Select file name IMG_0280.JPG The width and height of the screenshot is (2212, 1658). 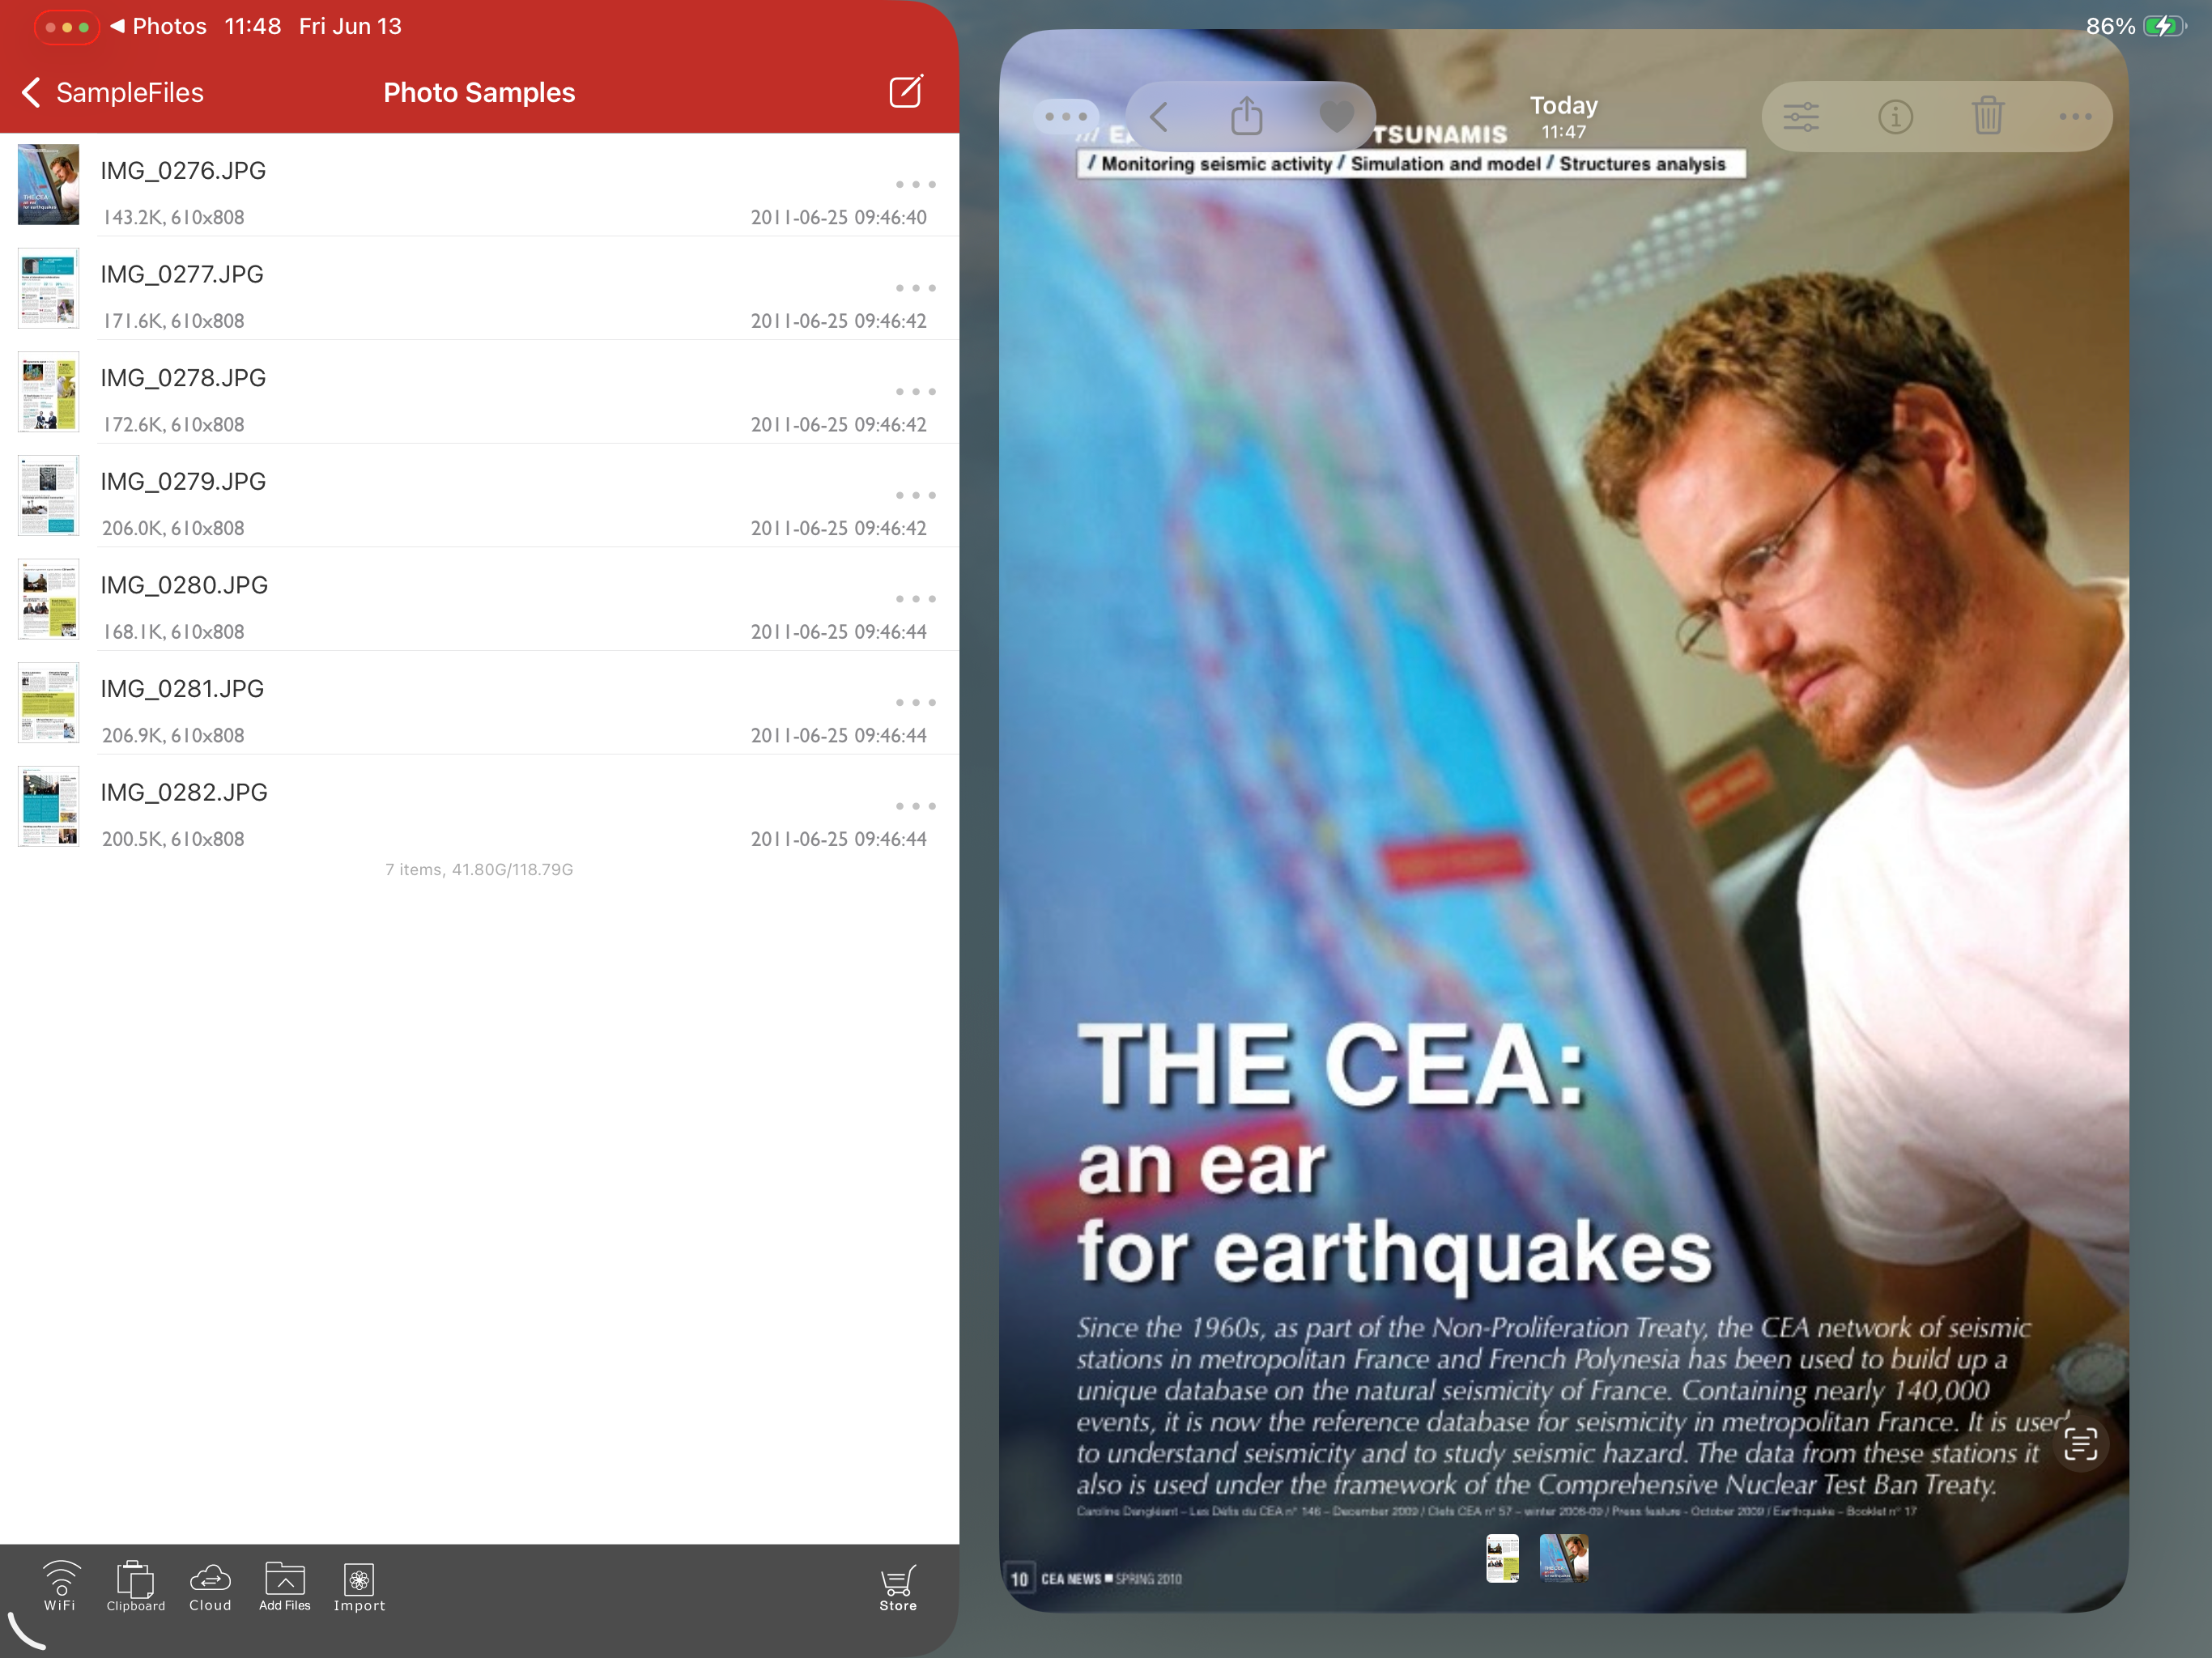coord(184,585)
